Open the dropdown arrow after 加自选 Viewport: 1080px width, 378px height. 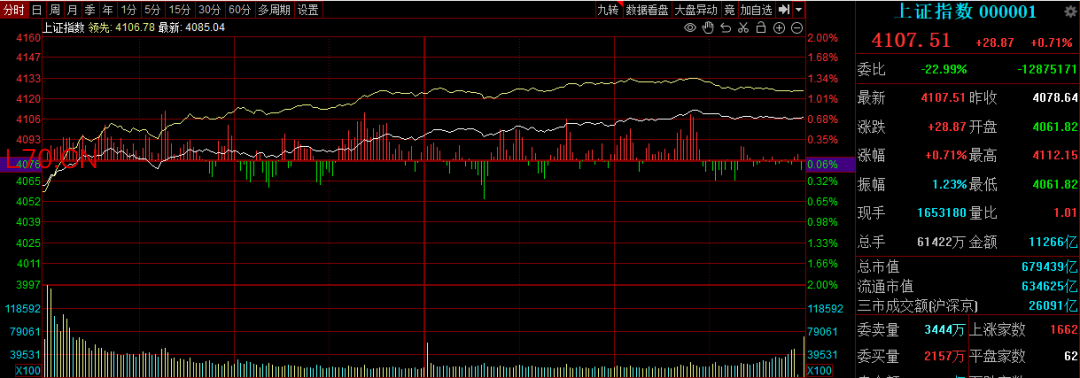[x=798, y=10]
